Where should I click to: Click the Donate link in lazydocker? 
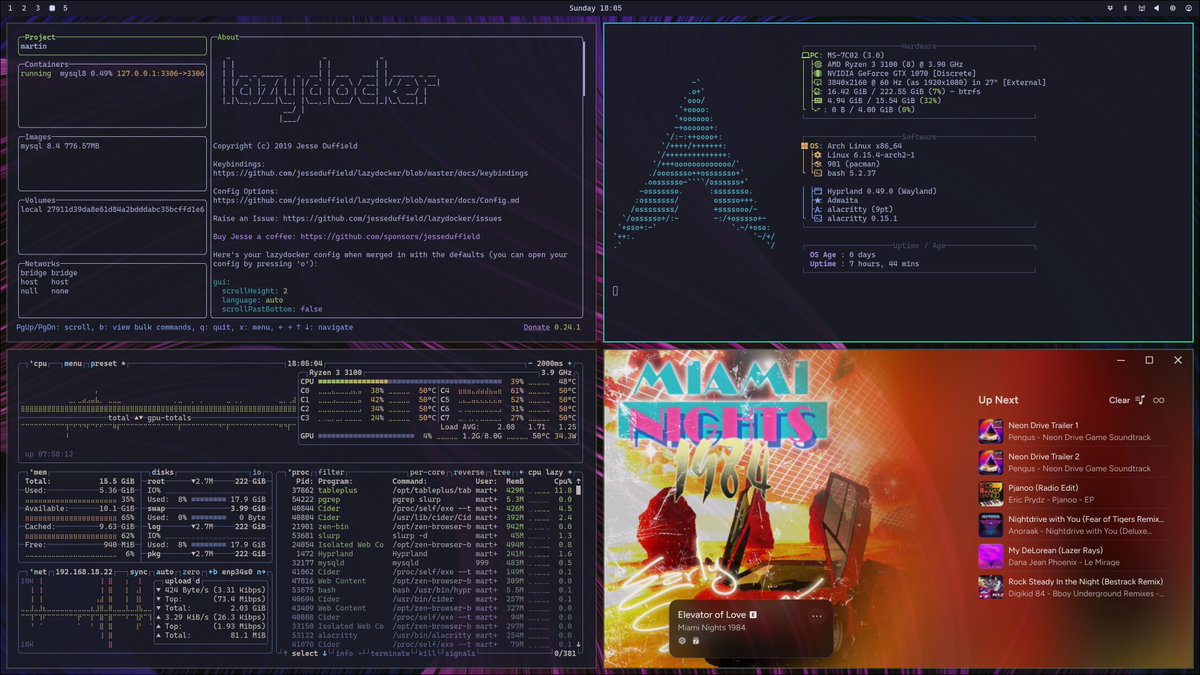(536, 327)
